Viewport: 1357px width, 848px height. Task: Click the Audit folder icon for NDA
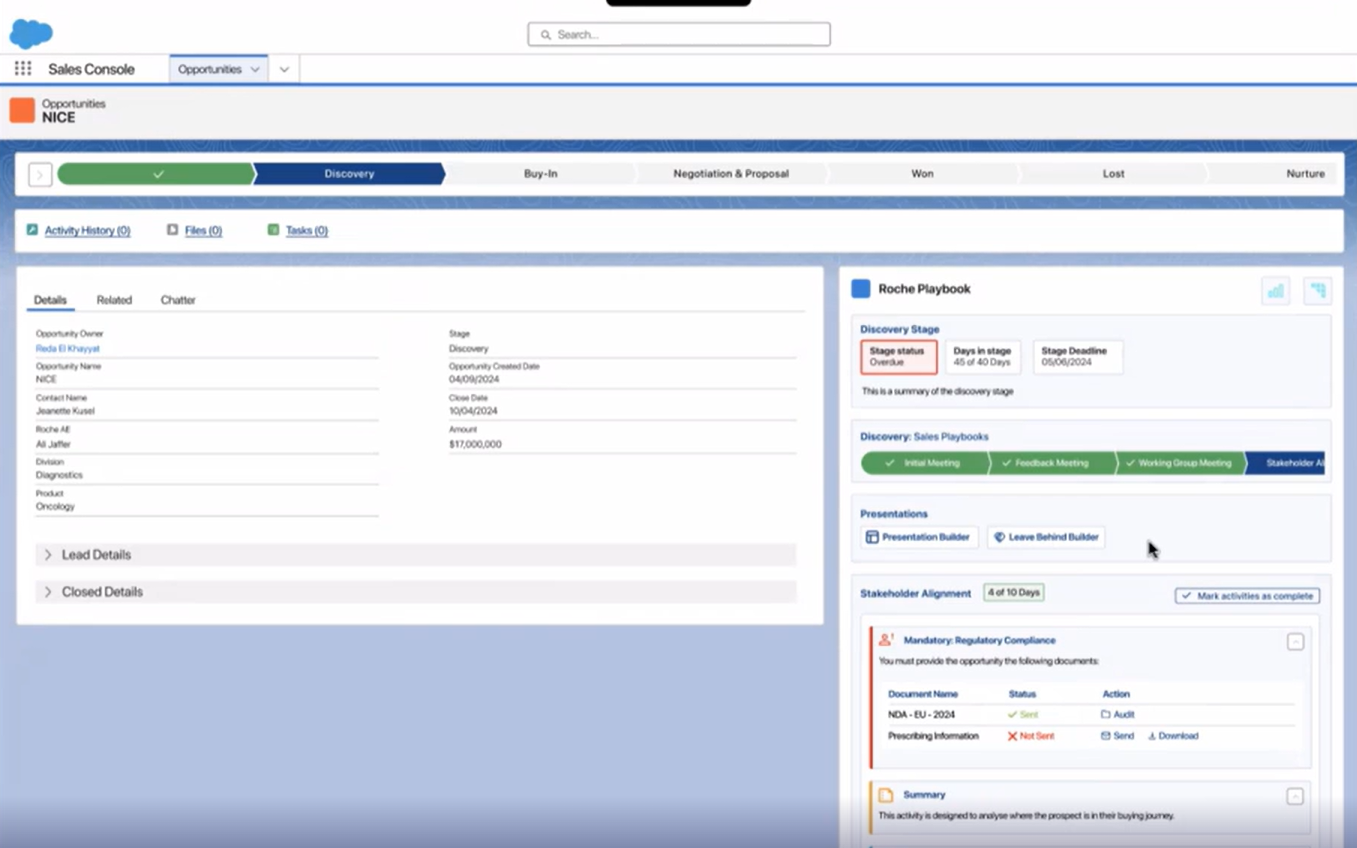pos(1106,715)
